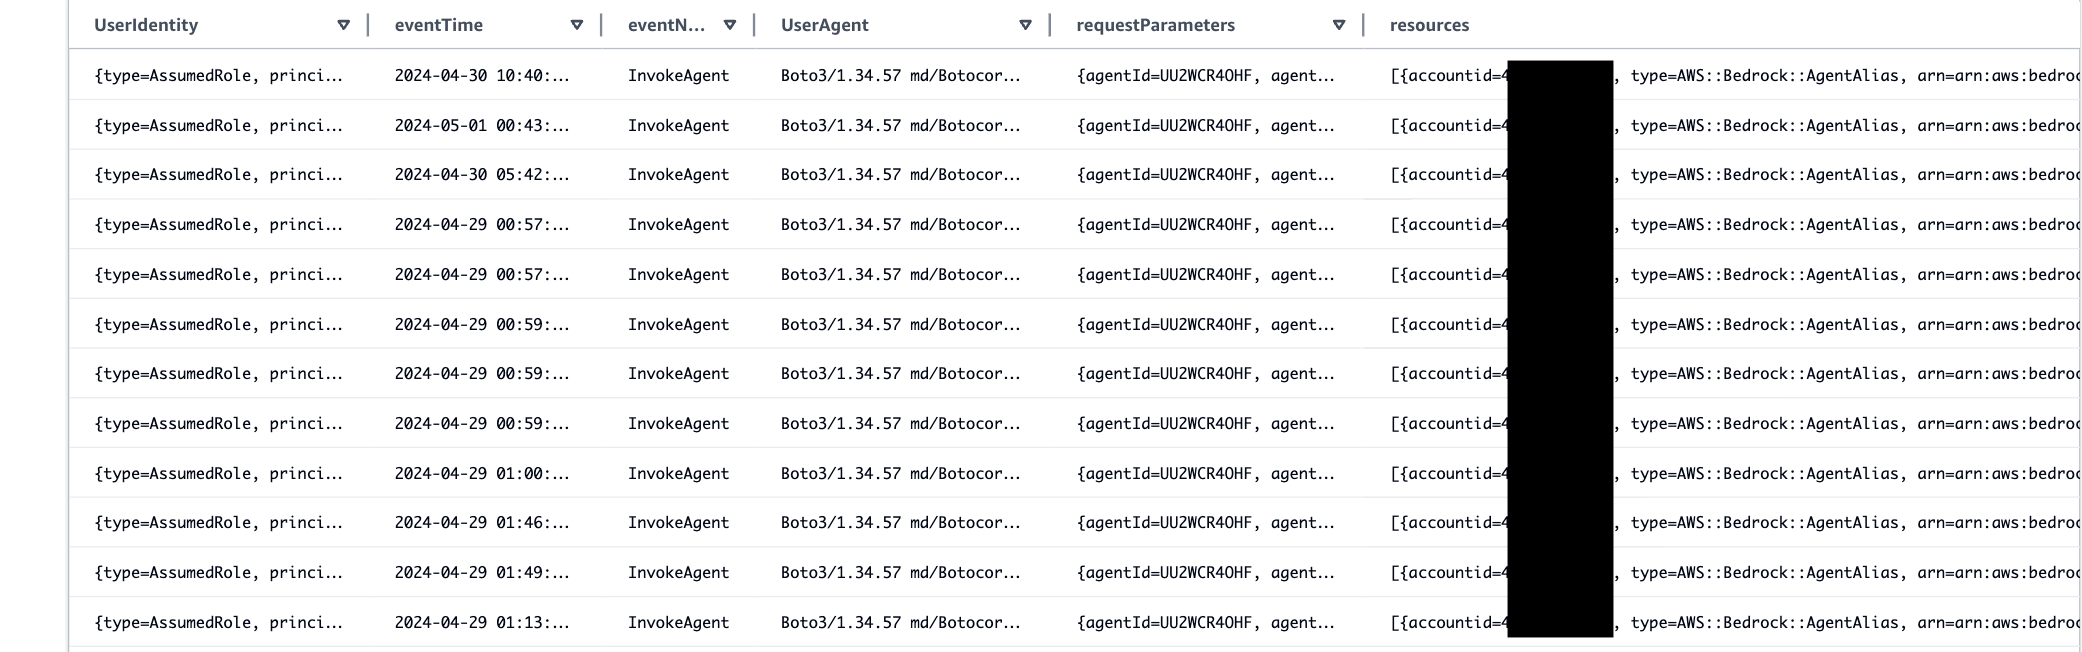Image resolution: width=2082 pixels, height=652 pixels.
Task: Open the eventName column filter
Action: [731, 25]
